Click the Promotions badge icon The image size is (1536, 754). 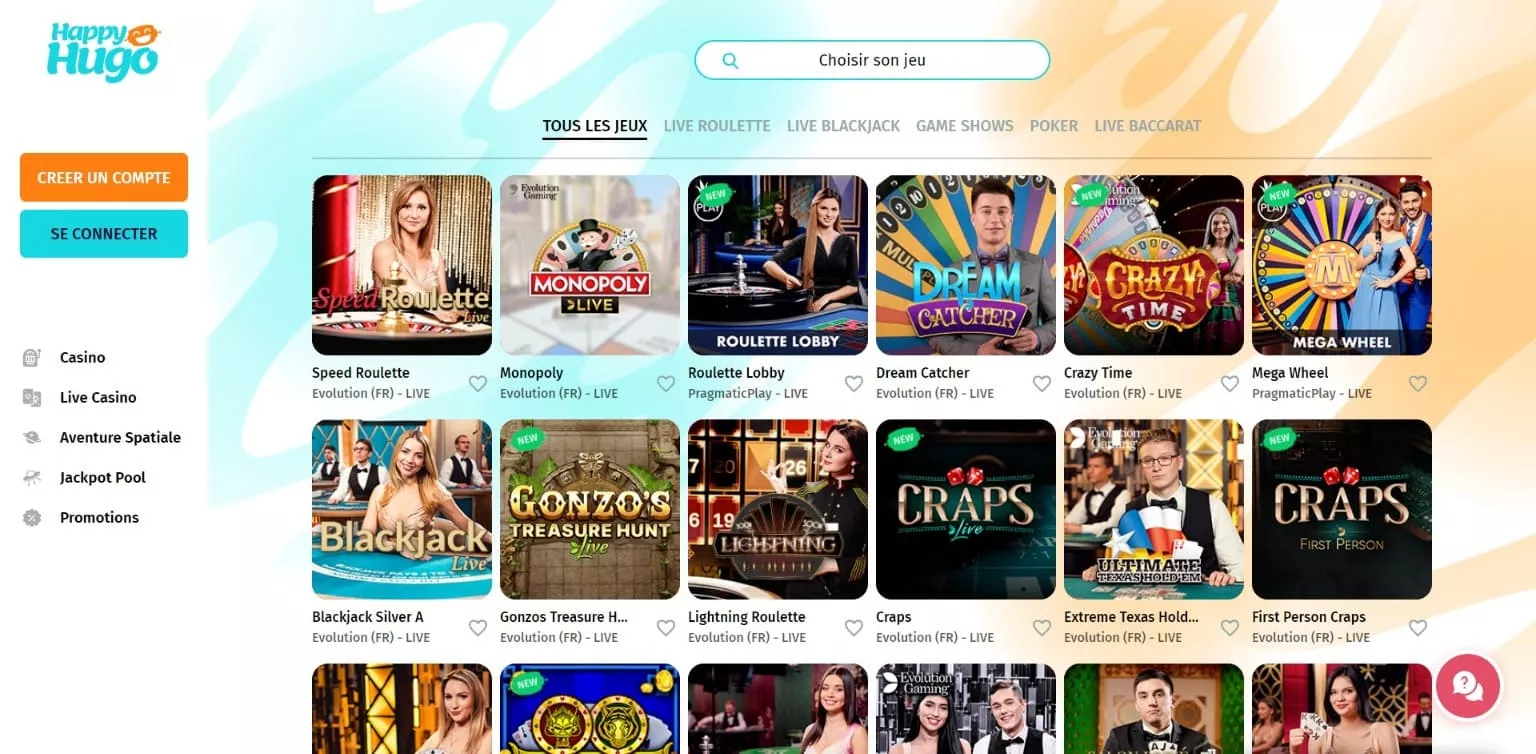tap(32, 517)
